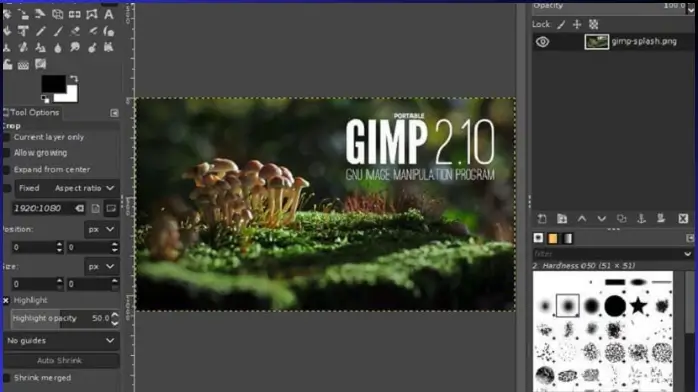
Task: Set crop aspect to landscape orientation
Action: tap(111, 208)
